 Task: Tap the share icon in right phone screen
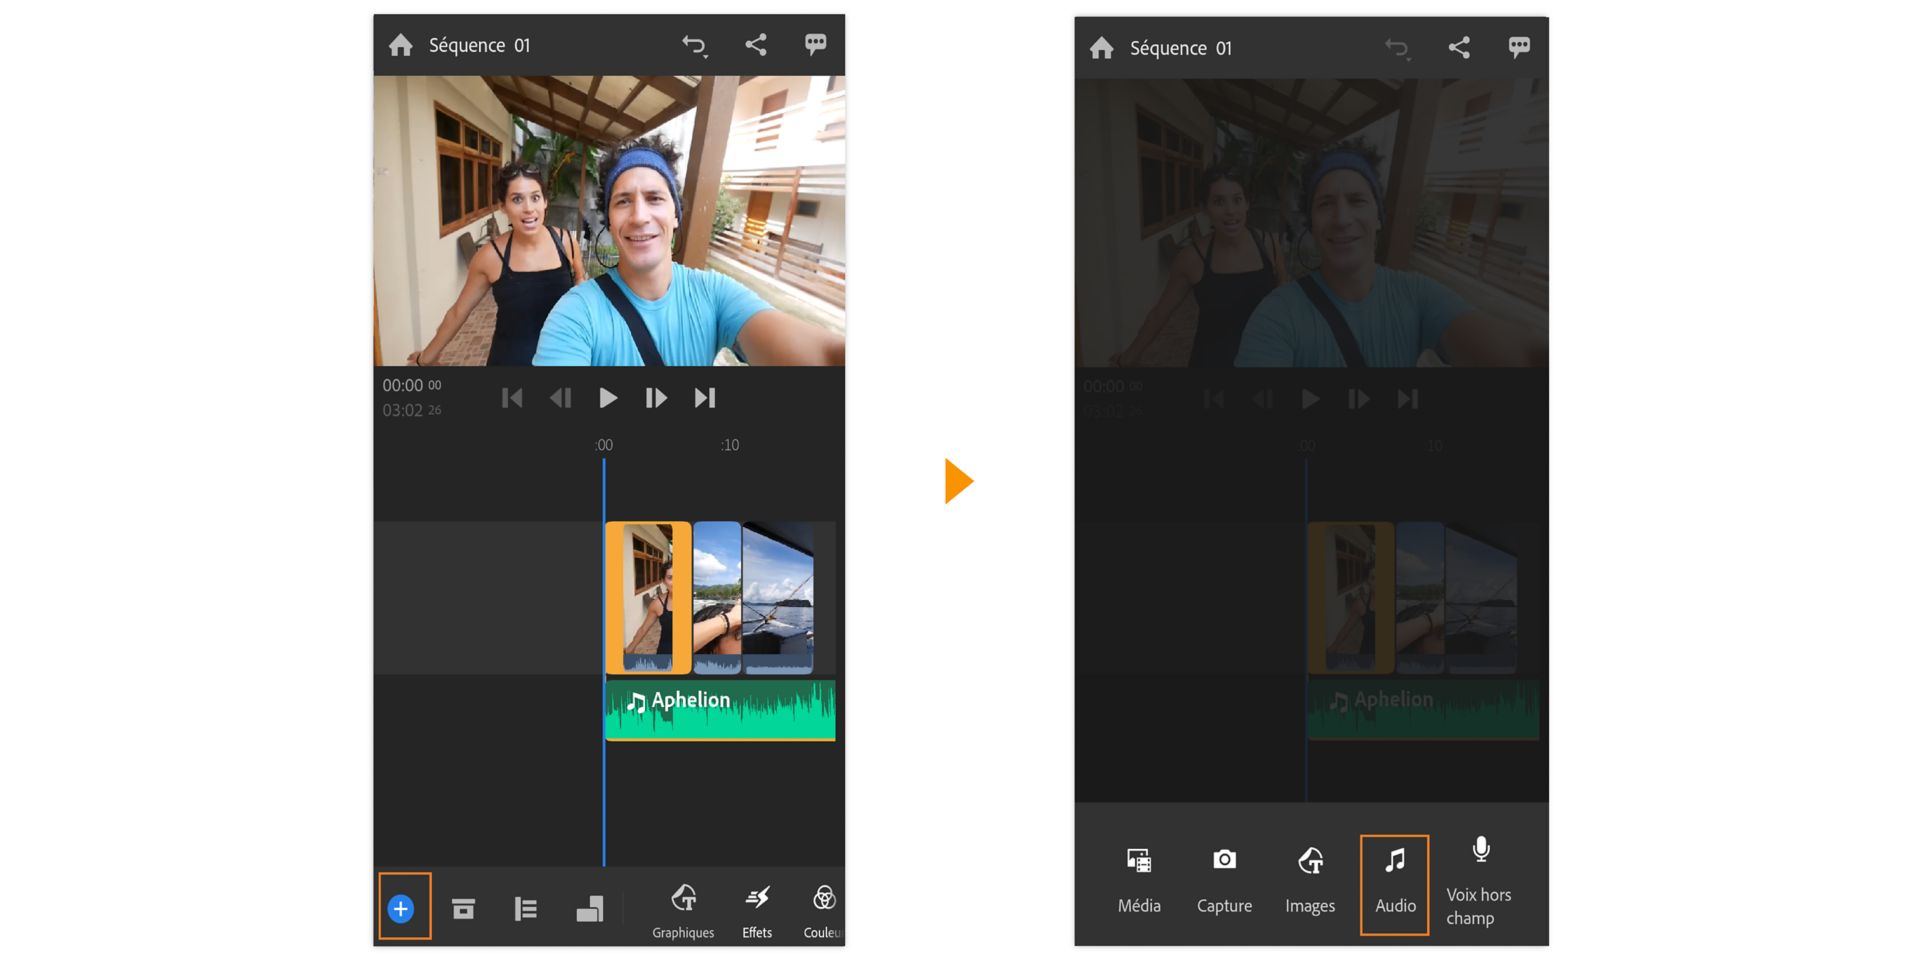(x=1459, y=47)
